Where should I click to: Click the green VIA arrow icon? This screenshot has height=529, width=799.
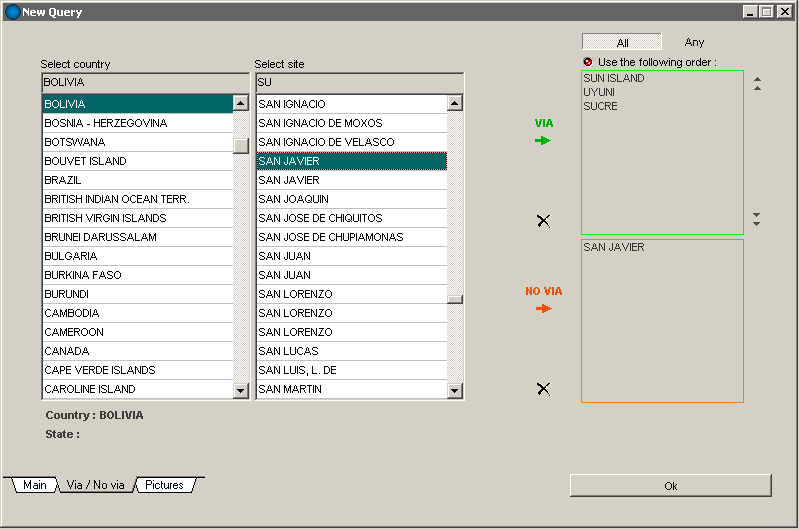pos(543,141)
